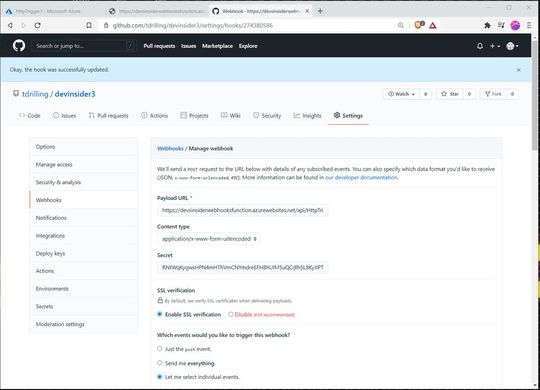The image size is (540, 390).
Task: Click the GitHub Octocat logo
Action: [x=19, y=45]
